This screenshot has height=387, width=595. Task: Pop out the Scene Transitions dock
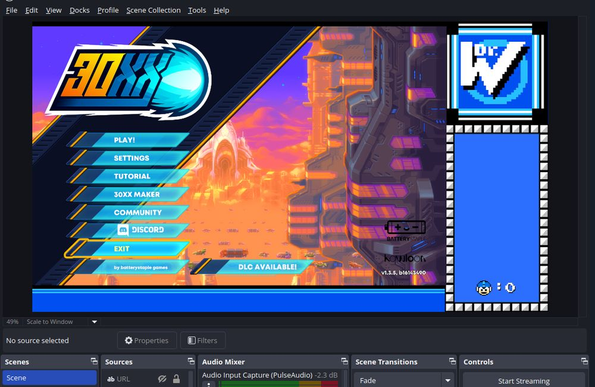pos(452,361)
